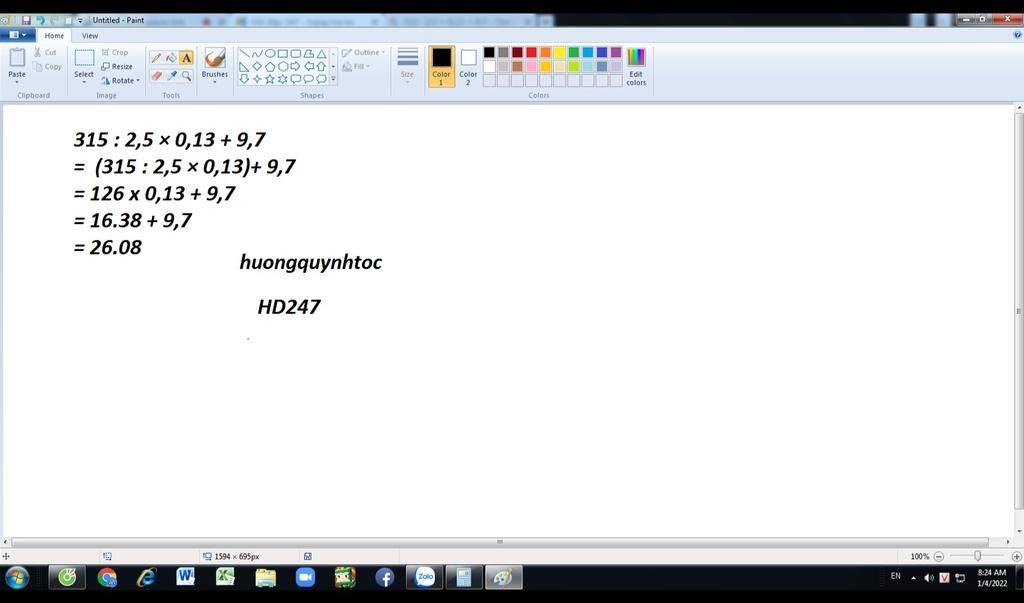Click the Resize button
This screenshot has height=603, width=1024.
[117, 66]
